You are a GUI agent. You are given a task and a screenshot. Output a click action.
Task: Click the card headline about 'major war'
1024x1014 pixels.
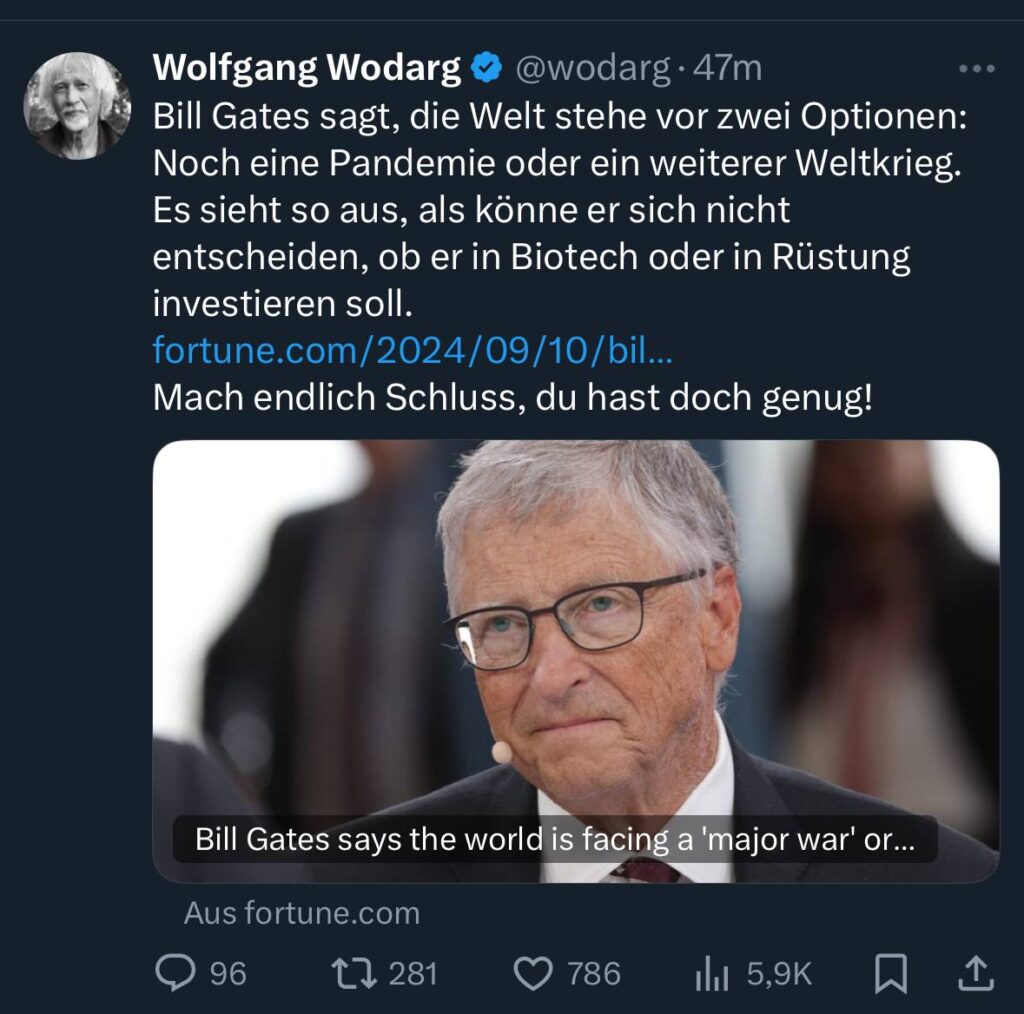pyautogui.click(x=555, y=839)
